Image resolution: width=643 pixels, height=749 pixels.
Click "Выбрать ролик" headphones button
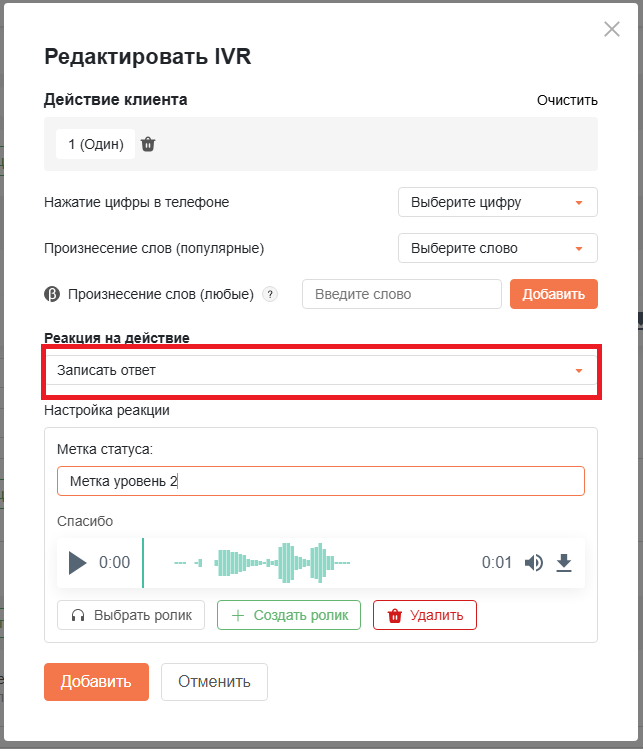[x=131, y=615]
